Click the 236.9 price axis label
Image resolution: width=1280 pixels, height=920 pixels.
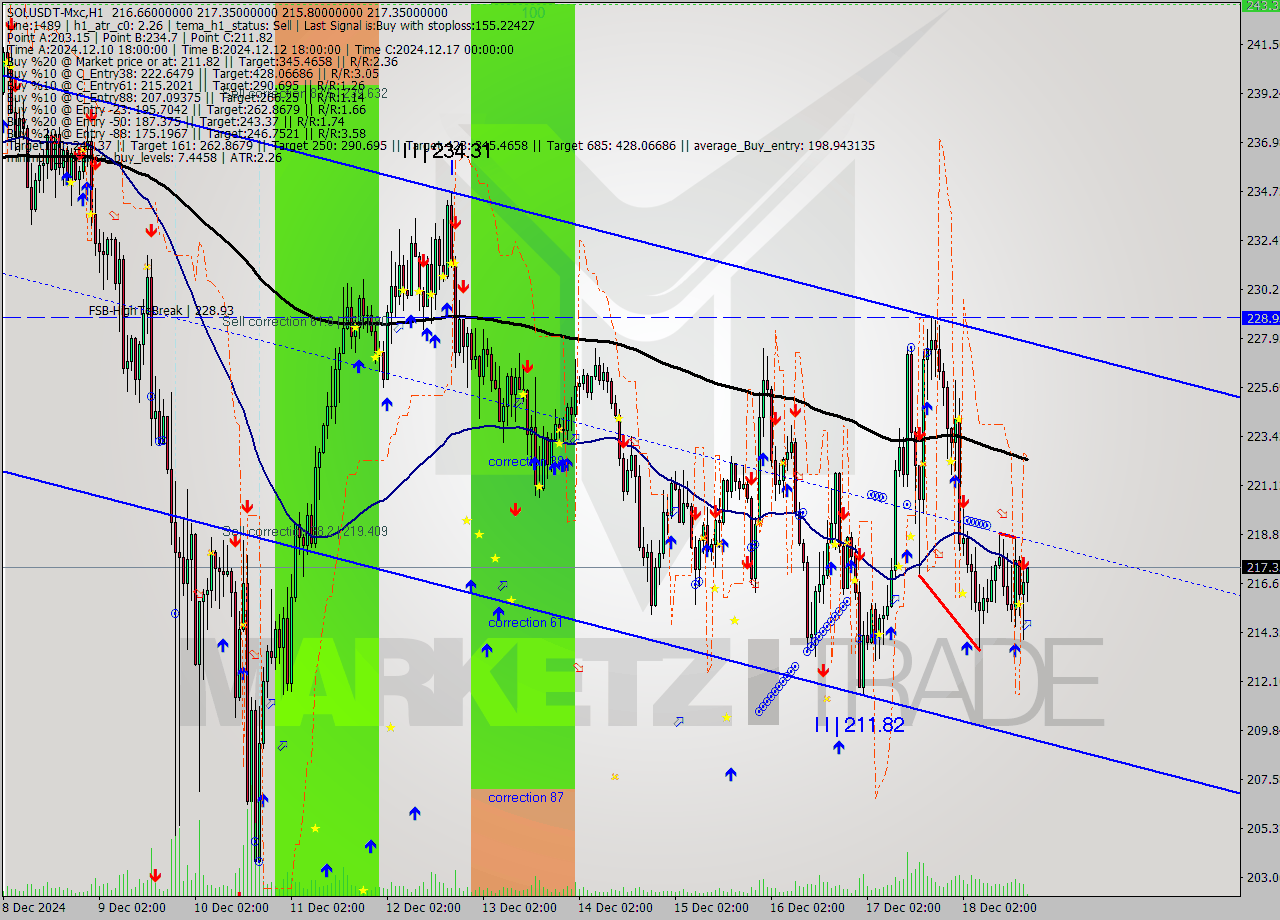point(1262,142)
